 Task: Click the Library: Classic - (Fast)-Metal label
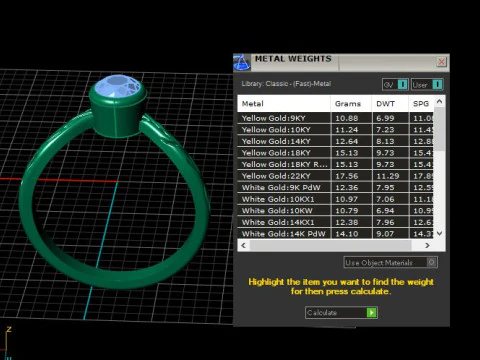pos(286,84)
